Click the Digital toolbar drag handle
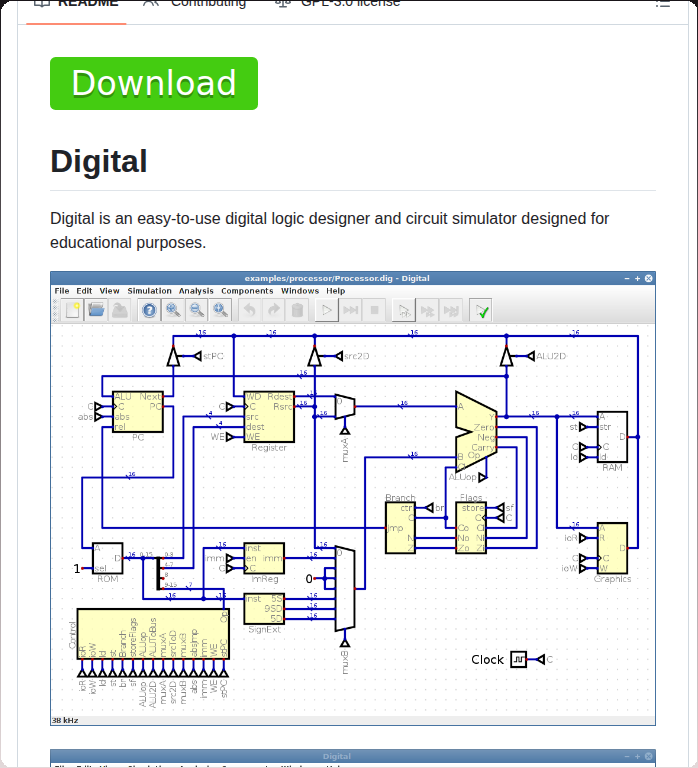 click(x=55, y=311)
